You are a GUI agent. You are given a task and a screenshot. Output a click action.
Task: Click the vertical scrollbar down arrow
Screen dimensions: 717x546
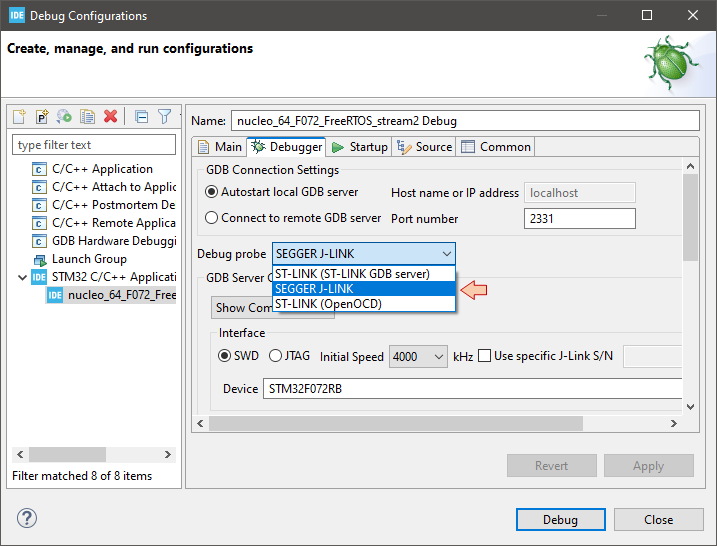690,407
